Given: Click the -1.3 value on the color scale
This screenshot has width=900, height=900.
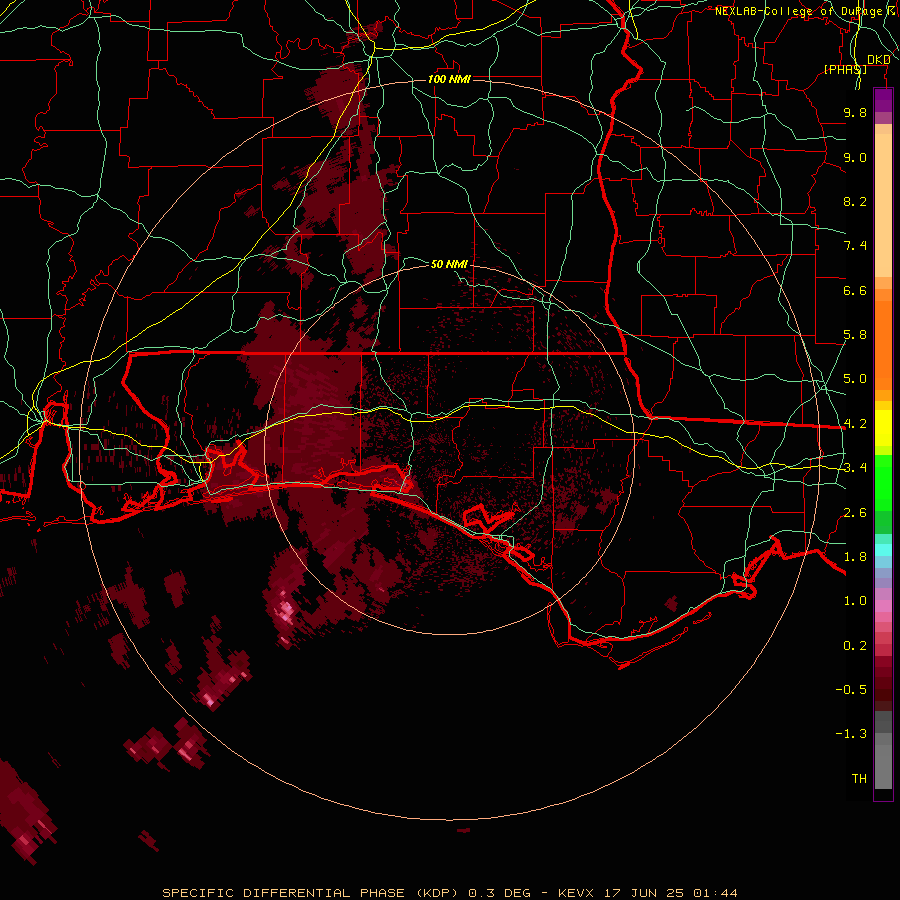Looking at the screenshot, I should pos(851,734).
